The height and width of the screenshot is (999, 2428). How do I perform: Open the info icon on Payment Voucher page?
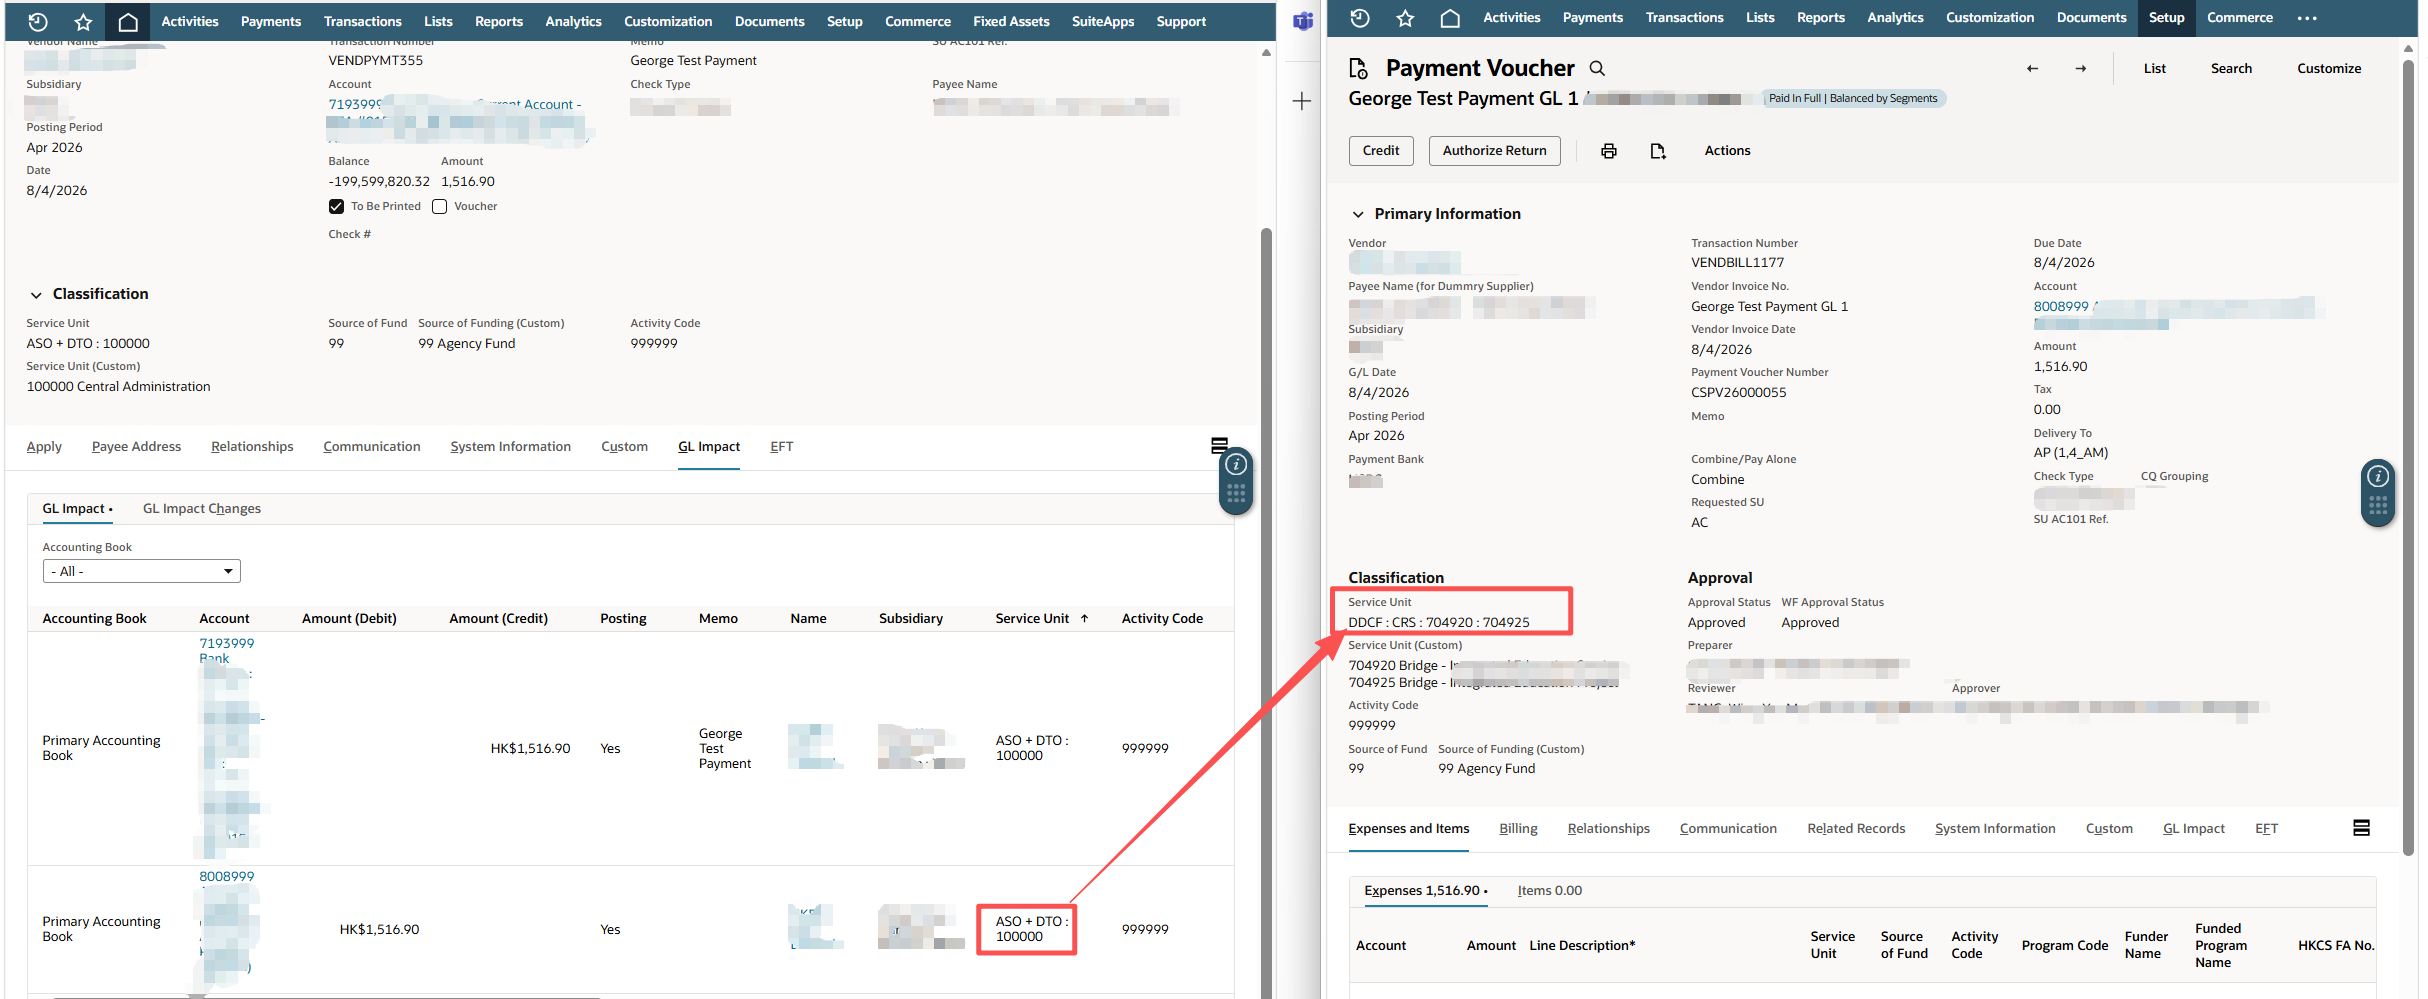2378,476
